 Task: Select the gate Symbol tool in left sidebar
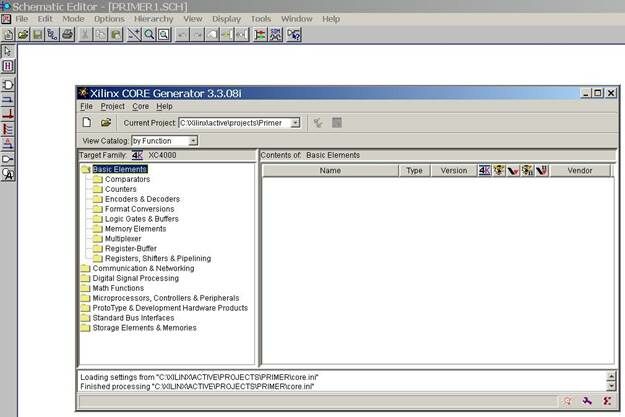point(8,85)
